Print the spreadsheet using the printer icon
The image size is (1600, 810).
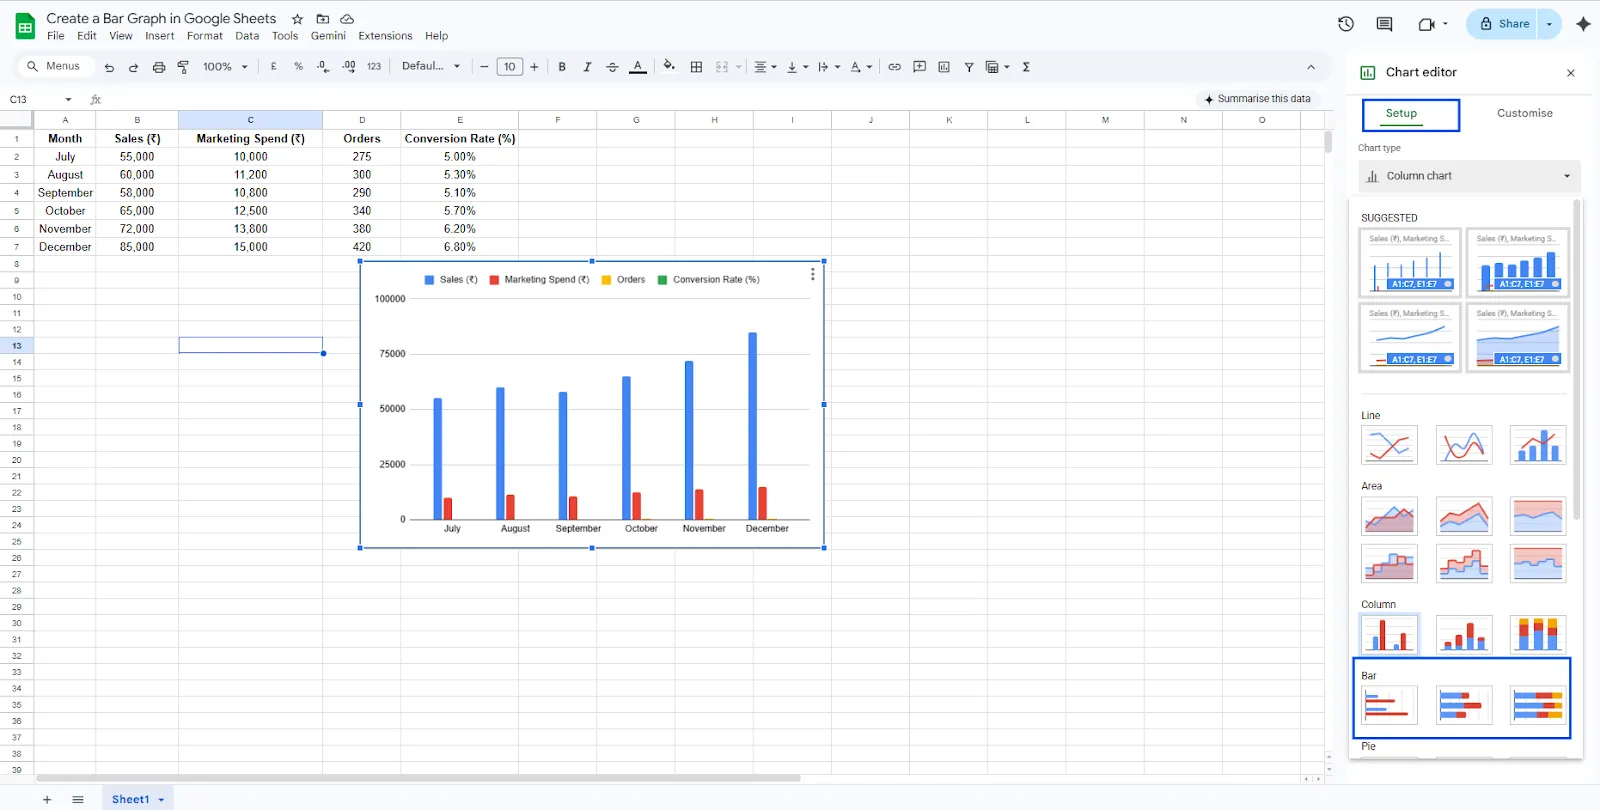point(158,67)
